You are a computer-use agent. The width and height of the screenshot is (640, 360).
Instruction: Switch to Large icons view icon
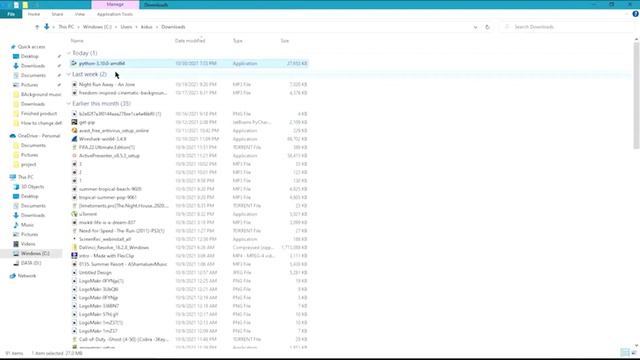tap(633, 353)
